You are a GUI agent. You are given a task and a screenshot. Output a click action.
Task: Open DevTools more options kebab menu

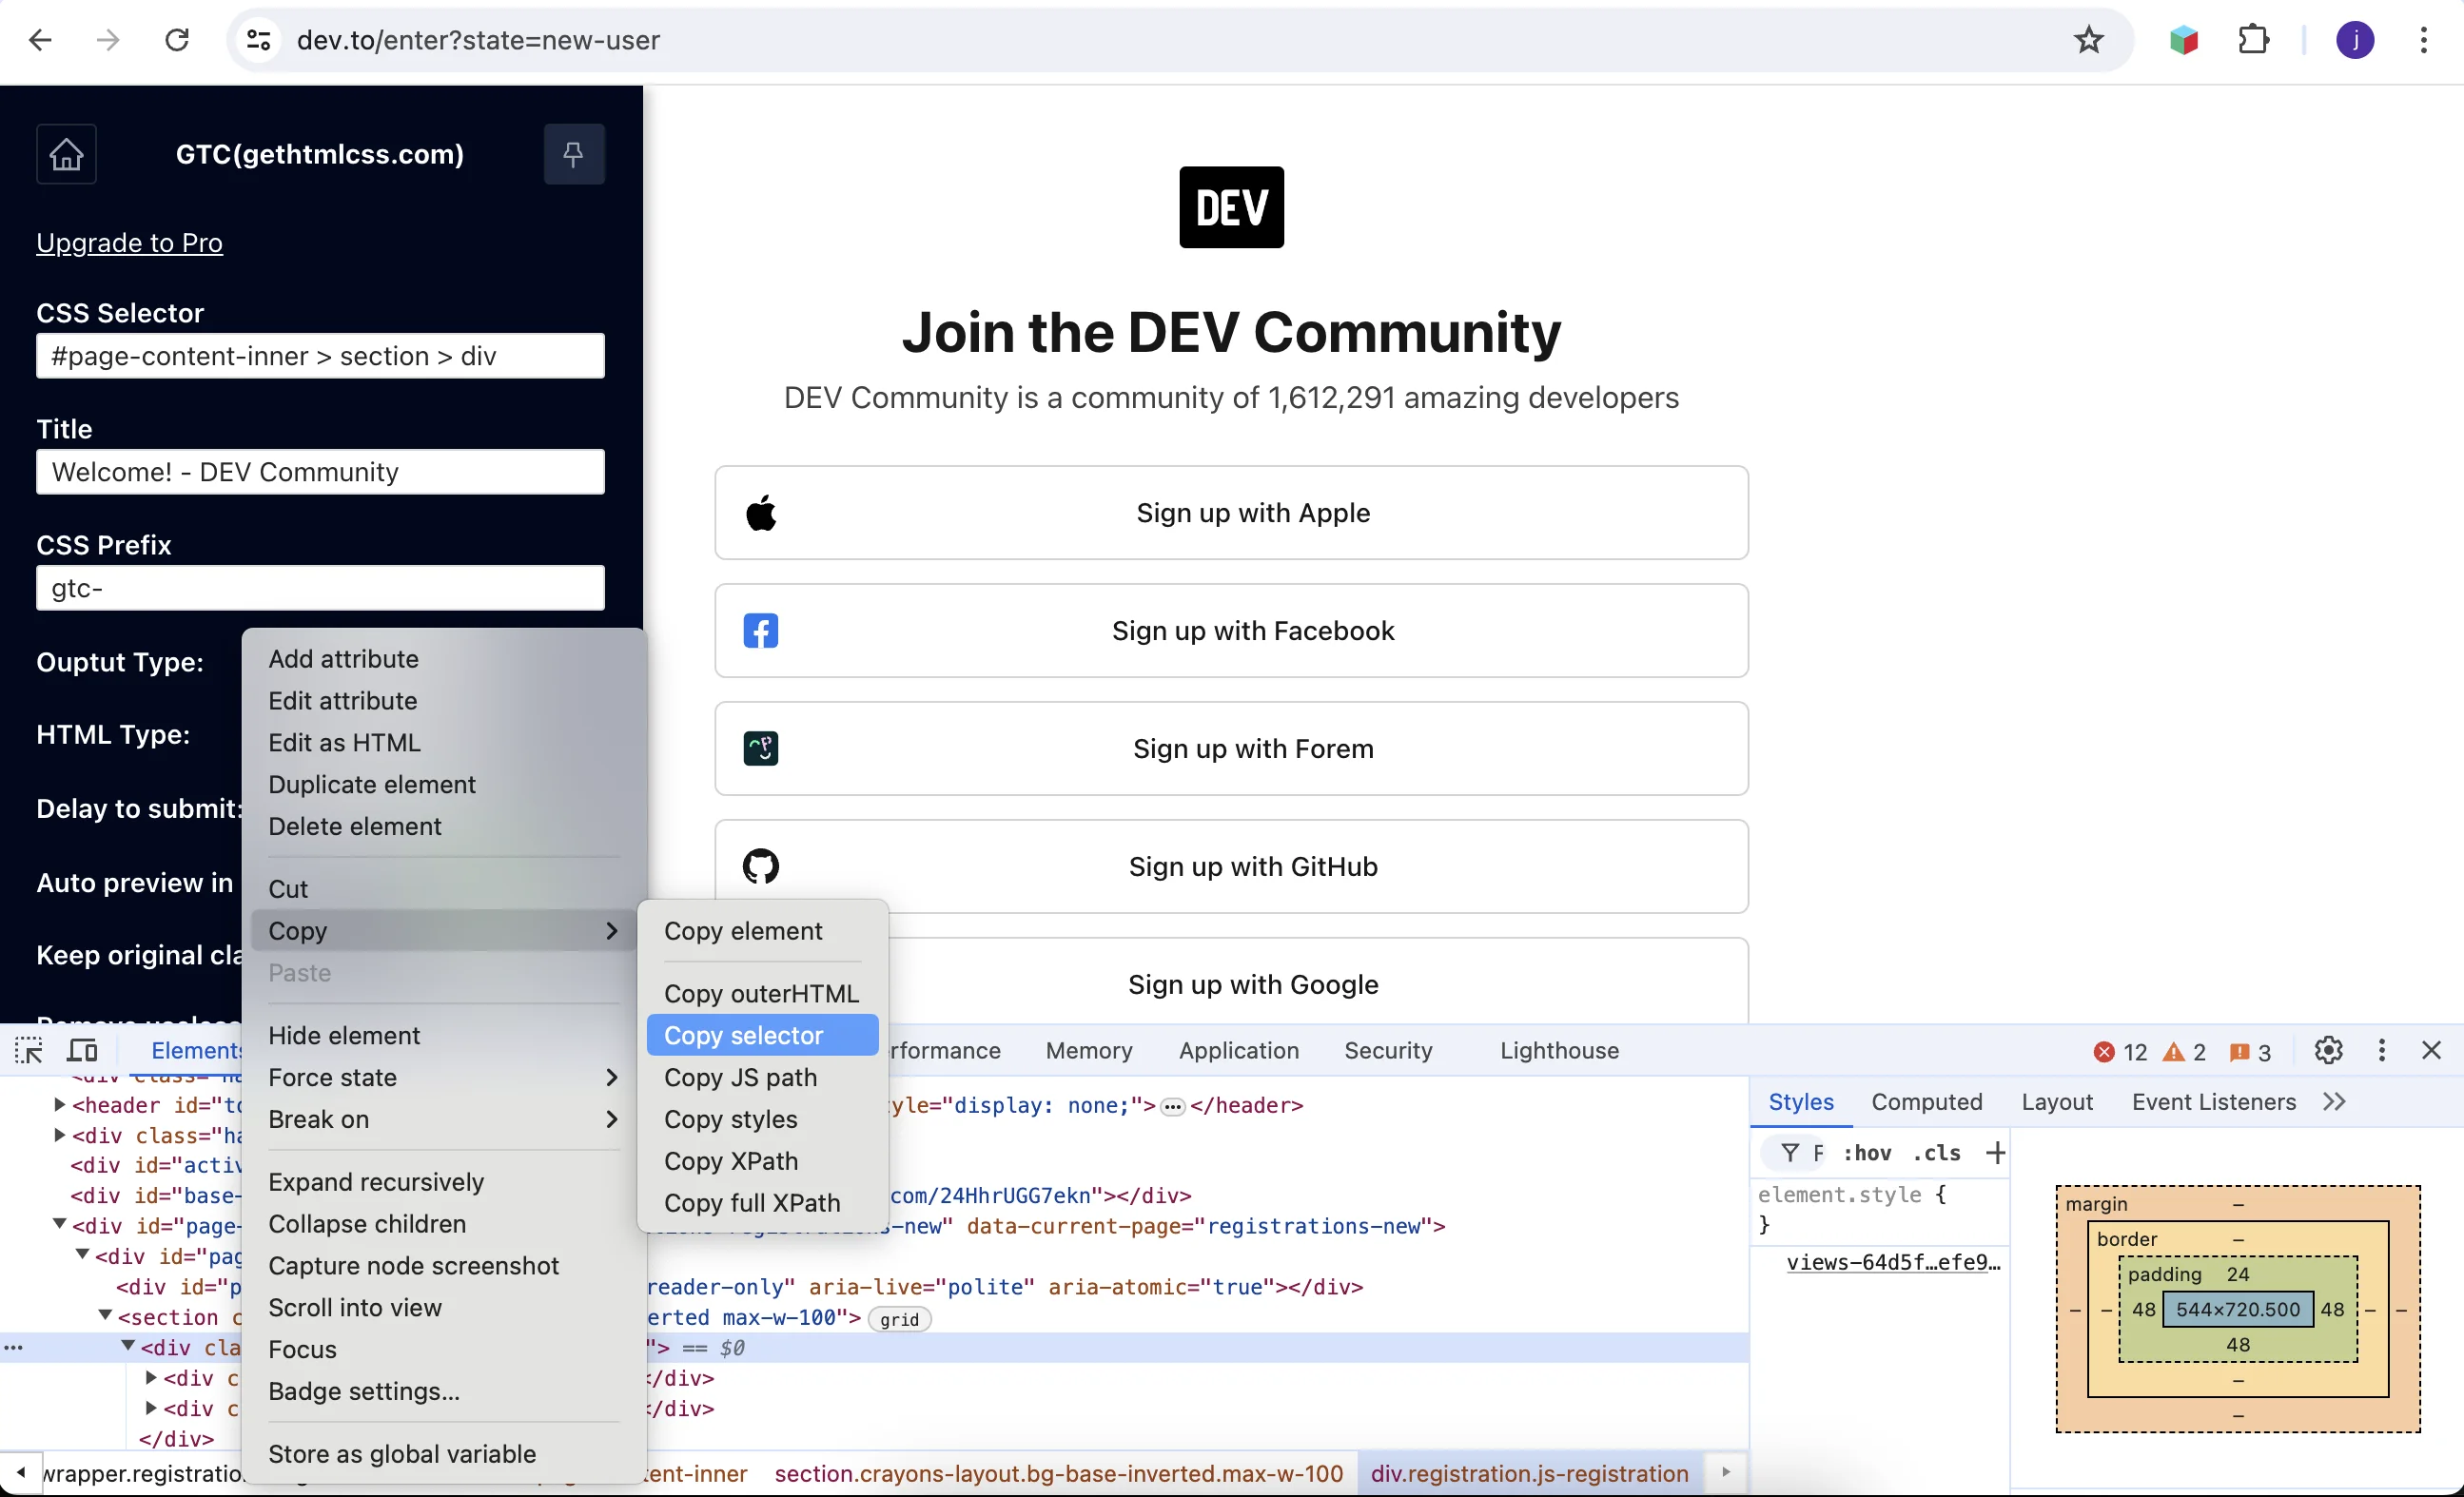(2381, 1050)
